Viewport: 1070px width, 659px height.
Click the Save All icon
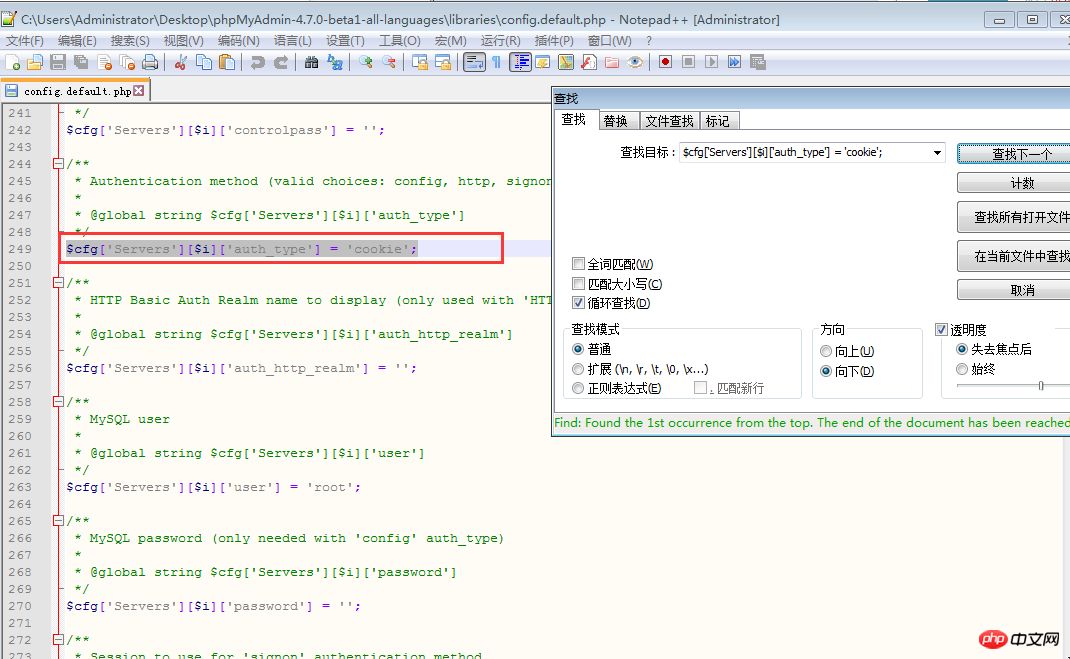81,63
